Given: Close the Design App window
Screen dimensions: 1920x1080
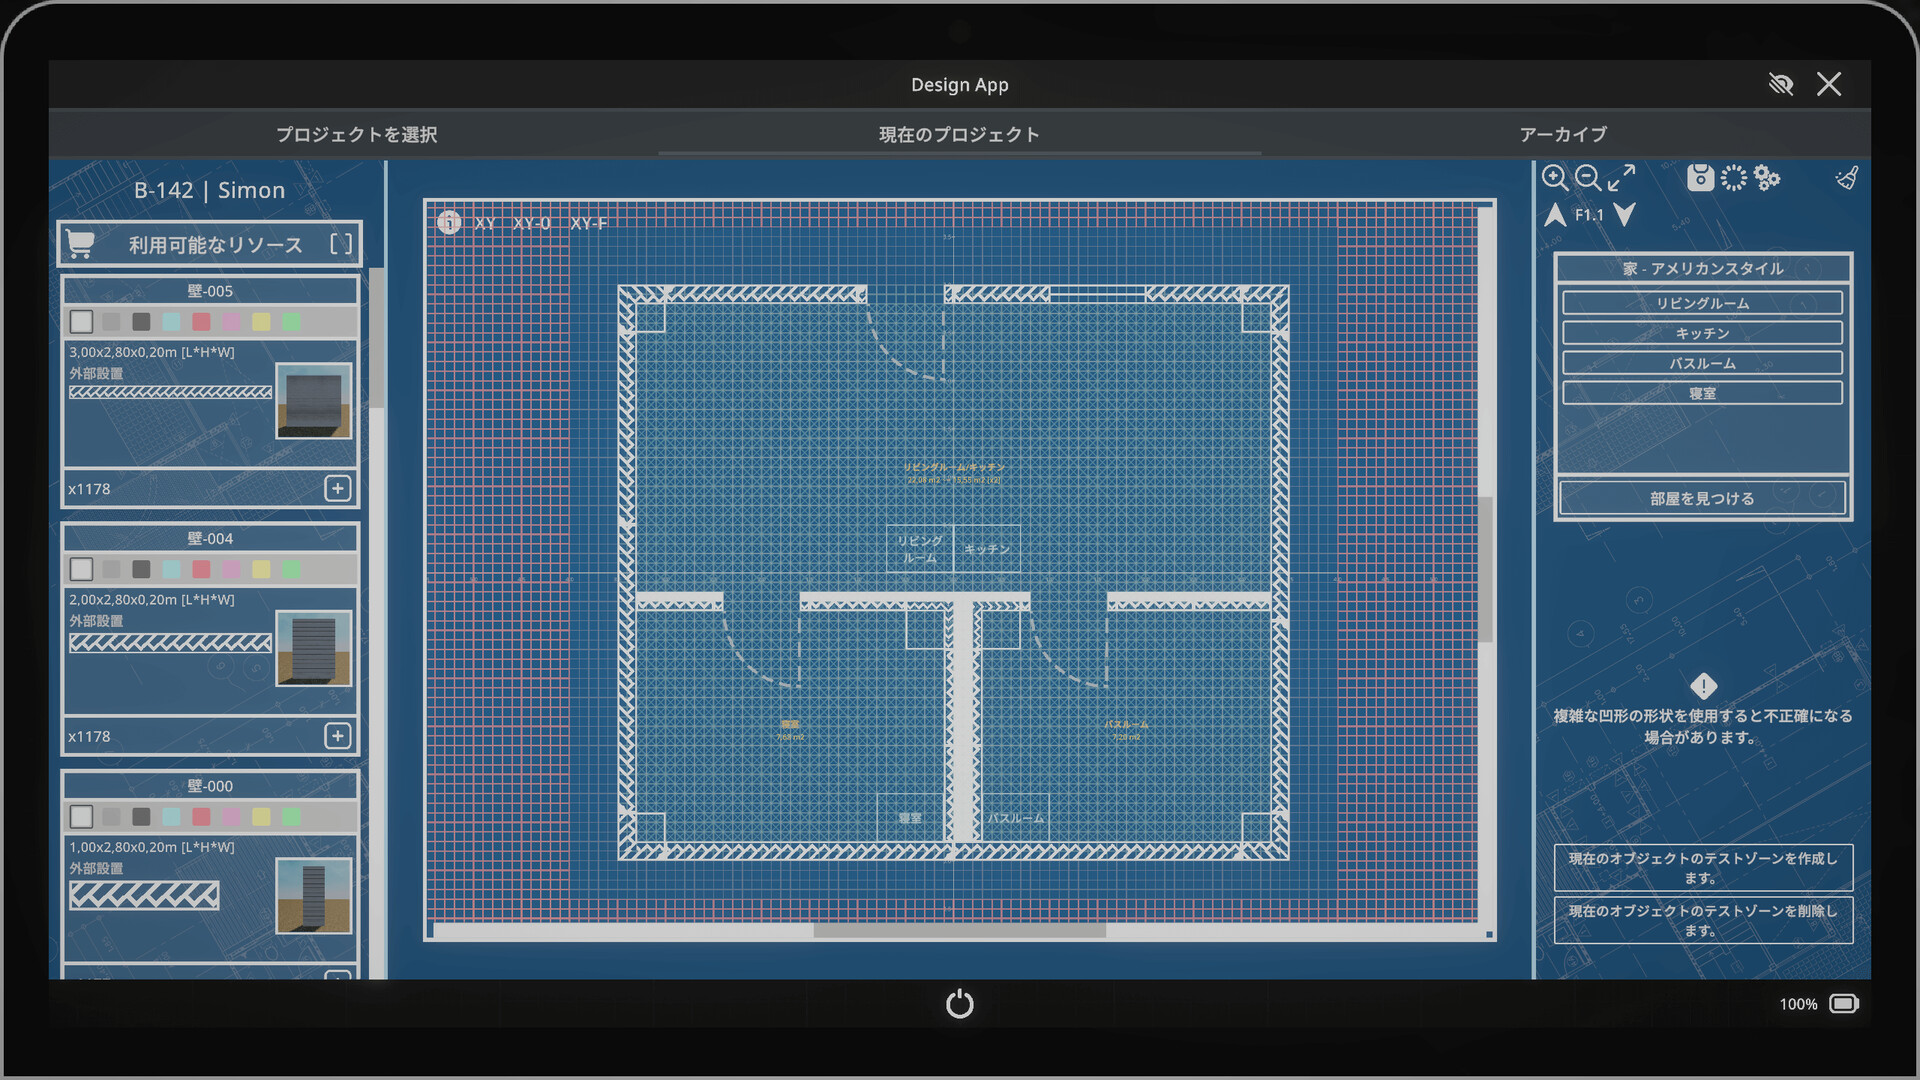Looking at the screenshot, I should (1829, 84).
